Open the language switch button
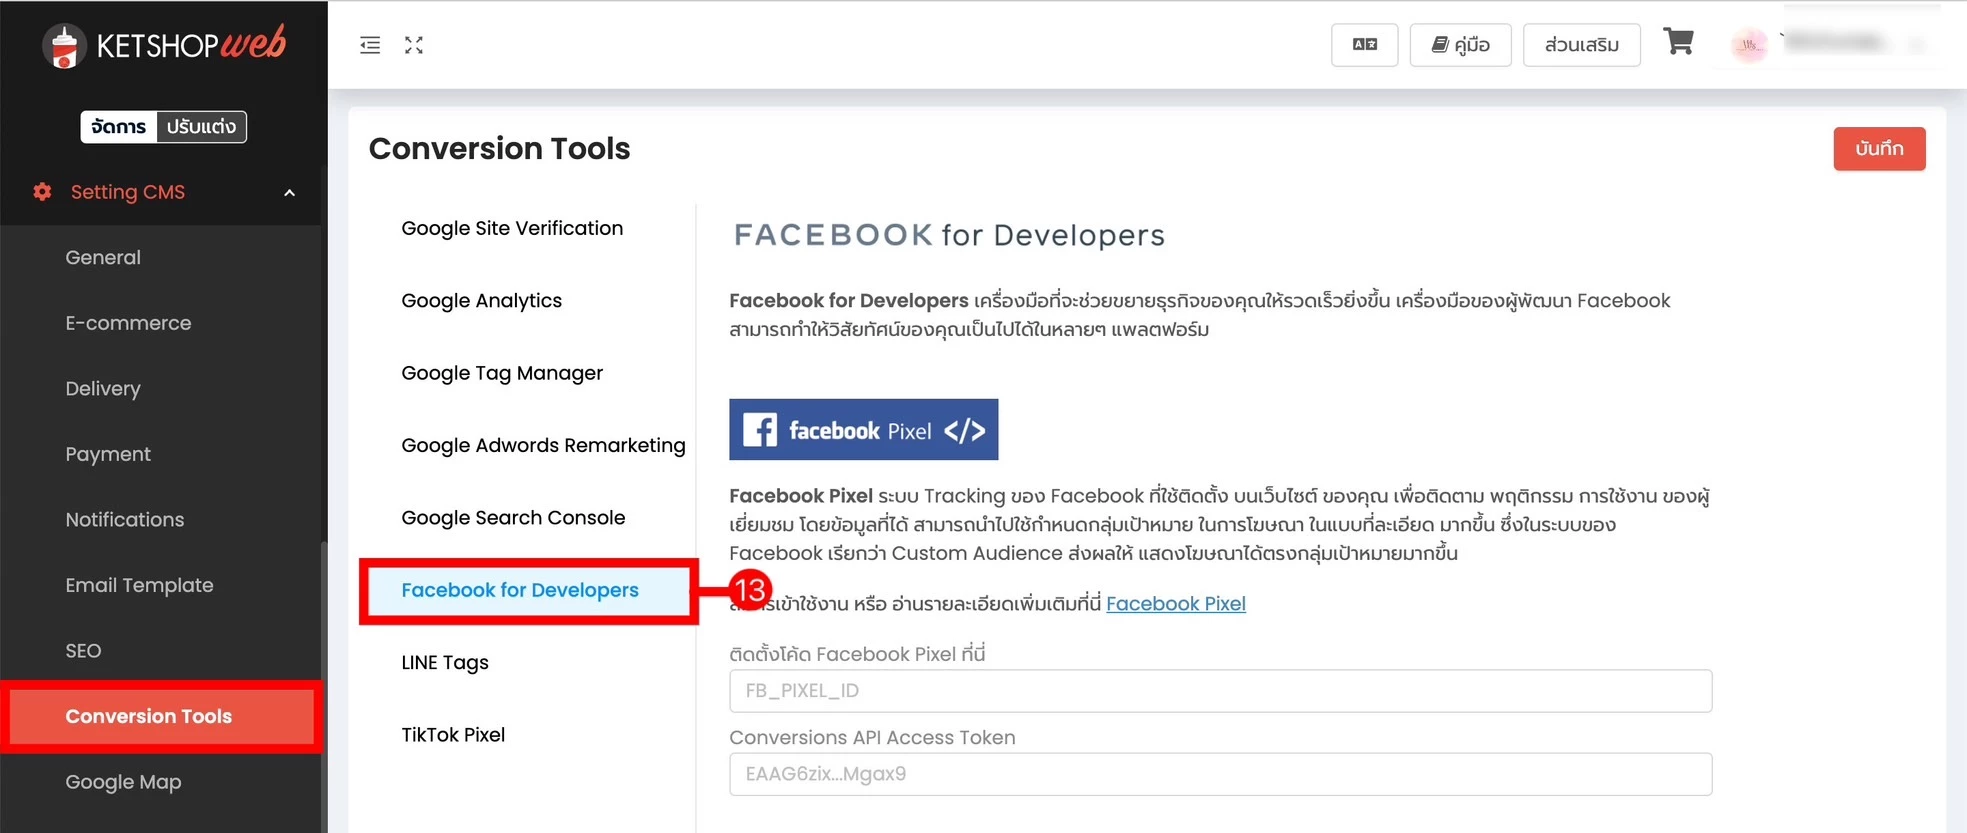The image size is (1967, 833). pos(1364,45)
